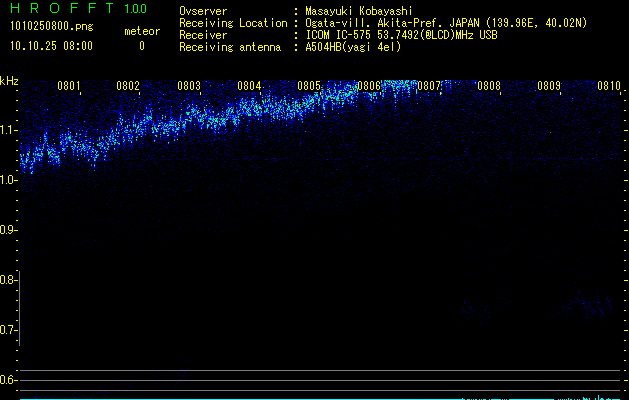Click the 0805 time marker
Viewport: 629px width, 400px height.
pyautogui.click(x=309, y=86)
